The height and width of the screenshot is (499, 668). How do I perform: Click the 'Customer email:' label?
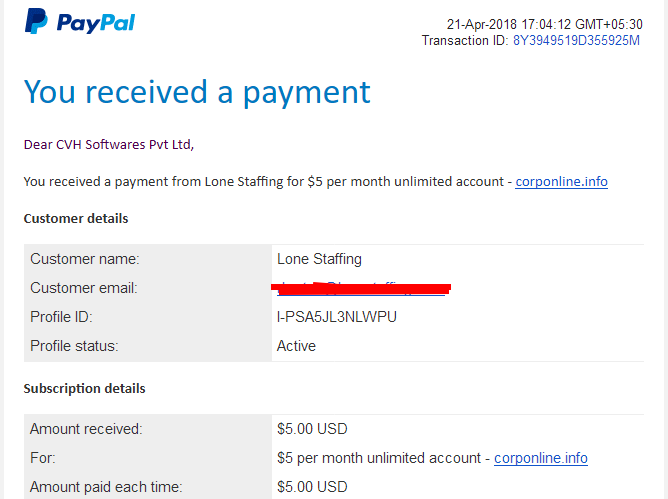click(84, 288)
